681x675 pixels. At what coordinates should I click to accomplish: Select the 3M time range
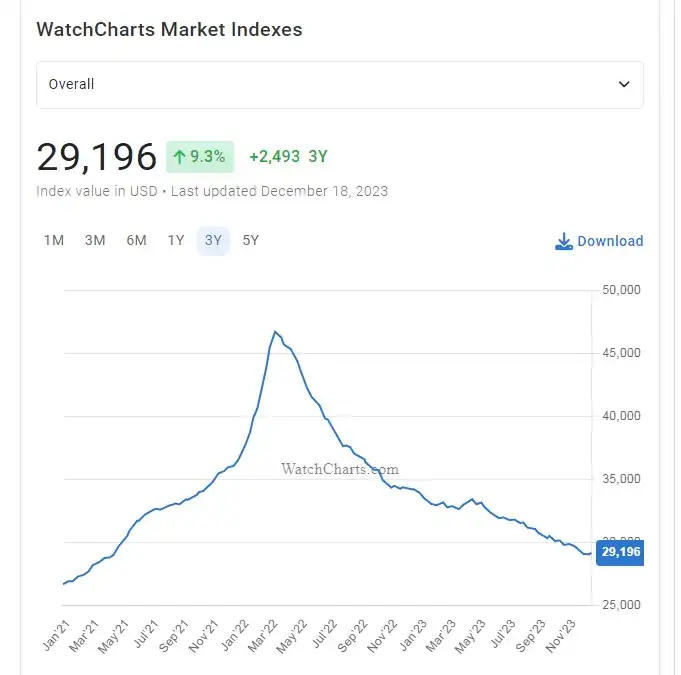pos(95,241)
